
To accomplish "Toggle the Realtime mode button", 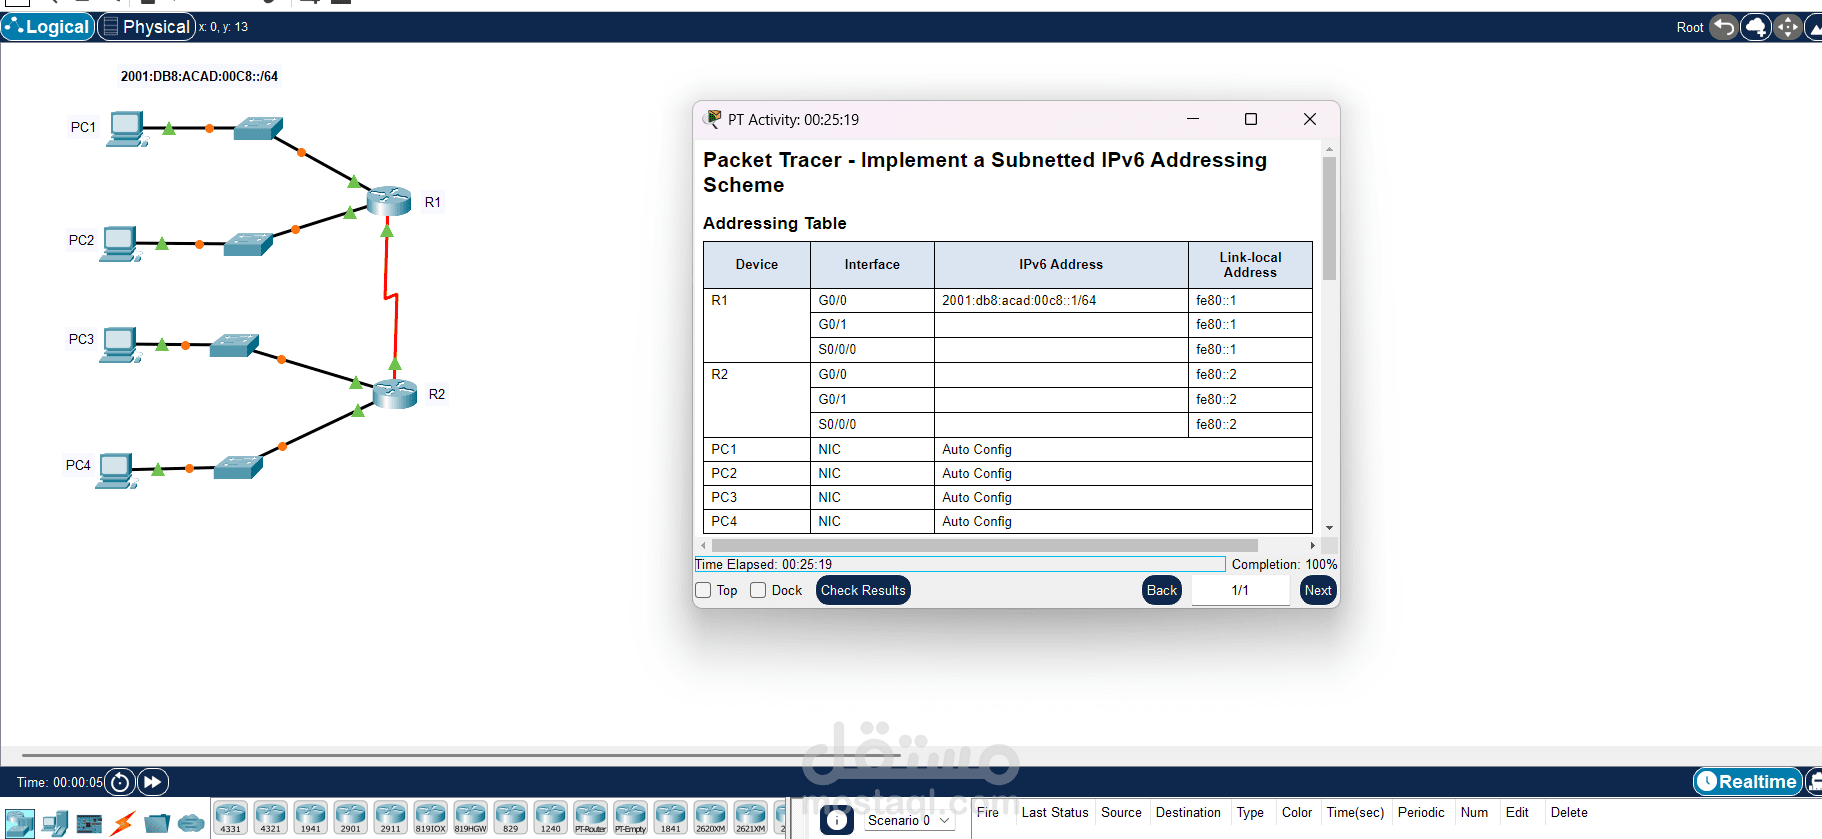I will pyautogui.click(x=1747, y=782).
